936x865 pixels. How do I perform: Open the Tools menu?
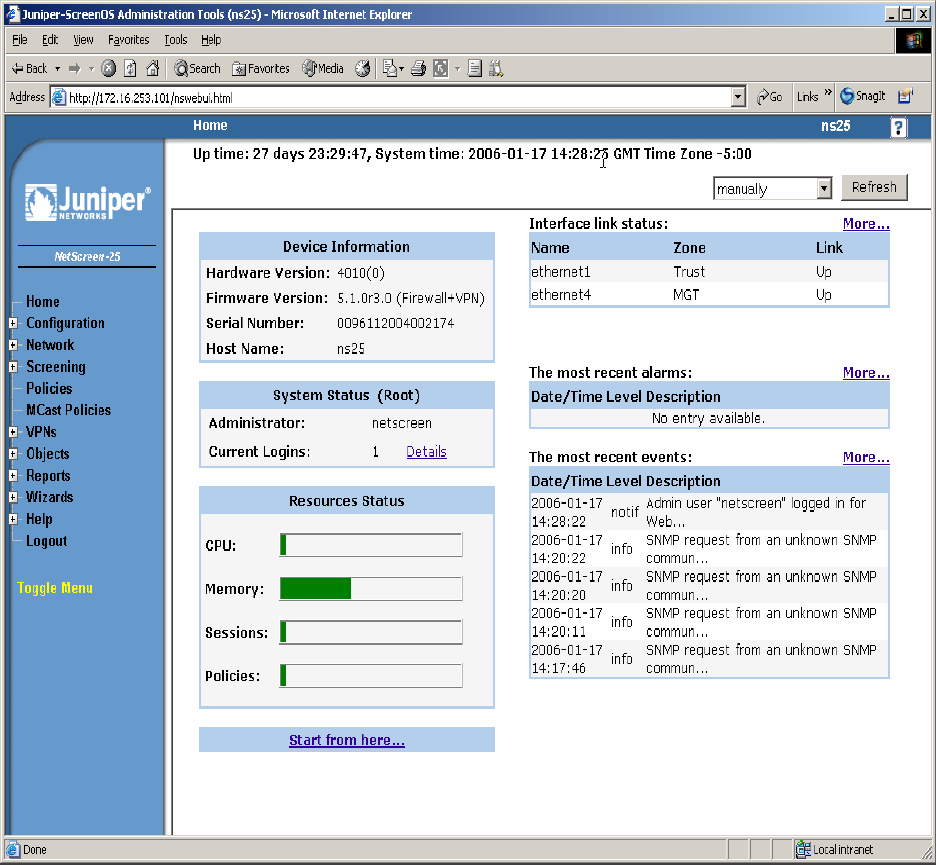pos(176,40)
